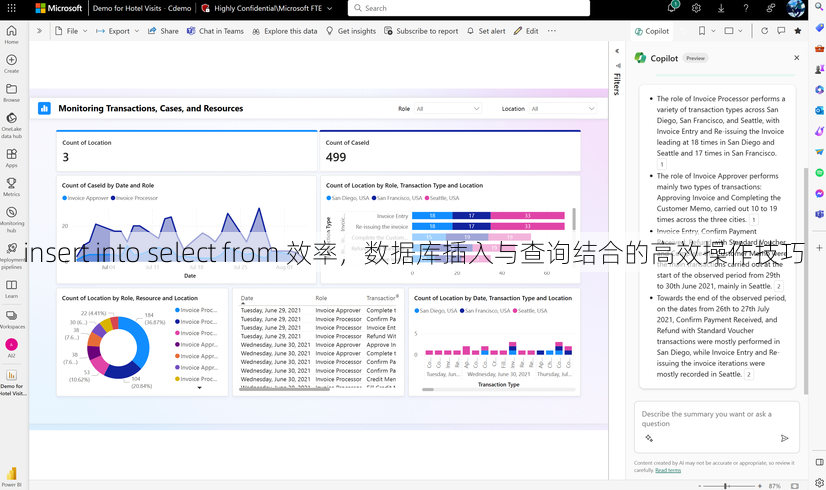Viewport: 826px width, 490px height.
Task: Close the Copilot pane
Action: (796, 58)
